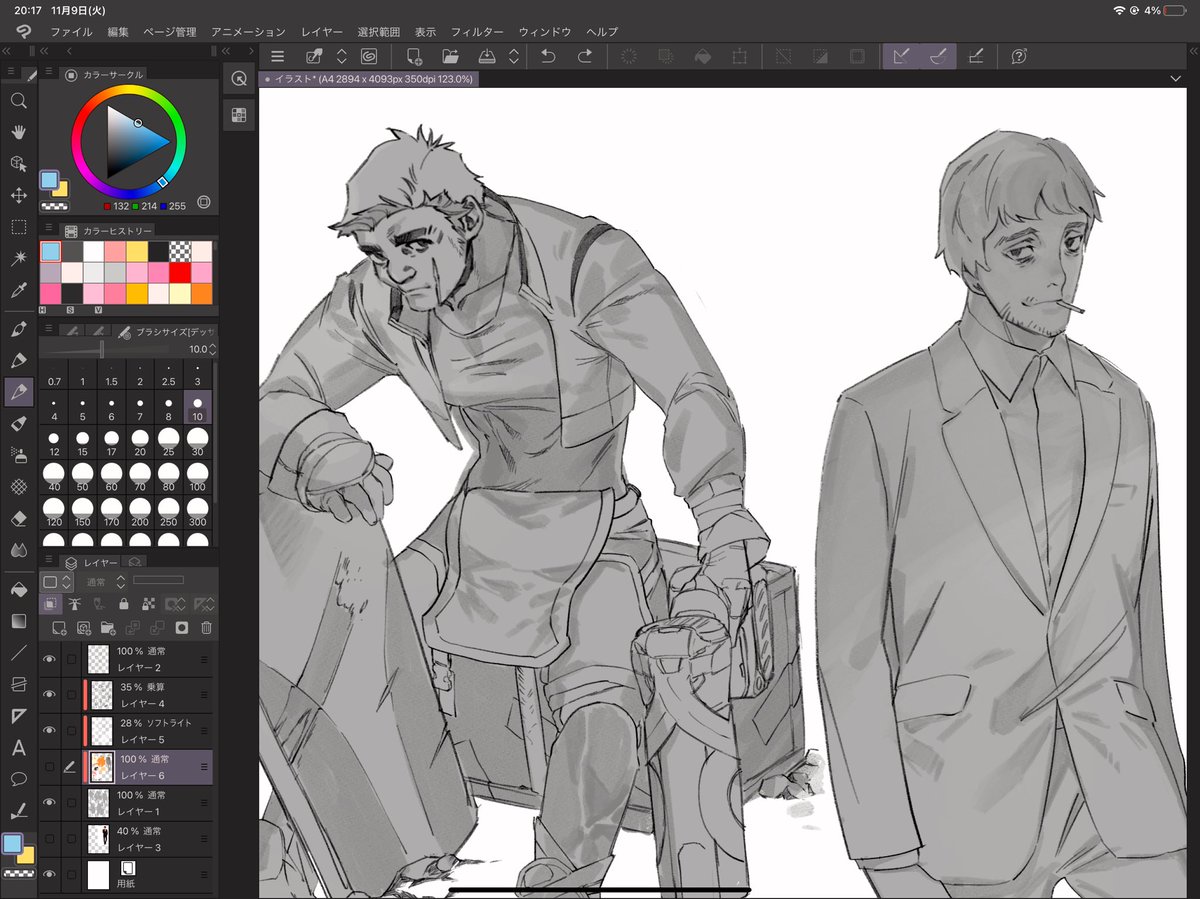Click the orange swatch in color history
Image resolution: width=1200 pixels, height=899 pixels.
tap(202, 293)
